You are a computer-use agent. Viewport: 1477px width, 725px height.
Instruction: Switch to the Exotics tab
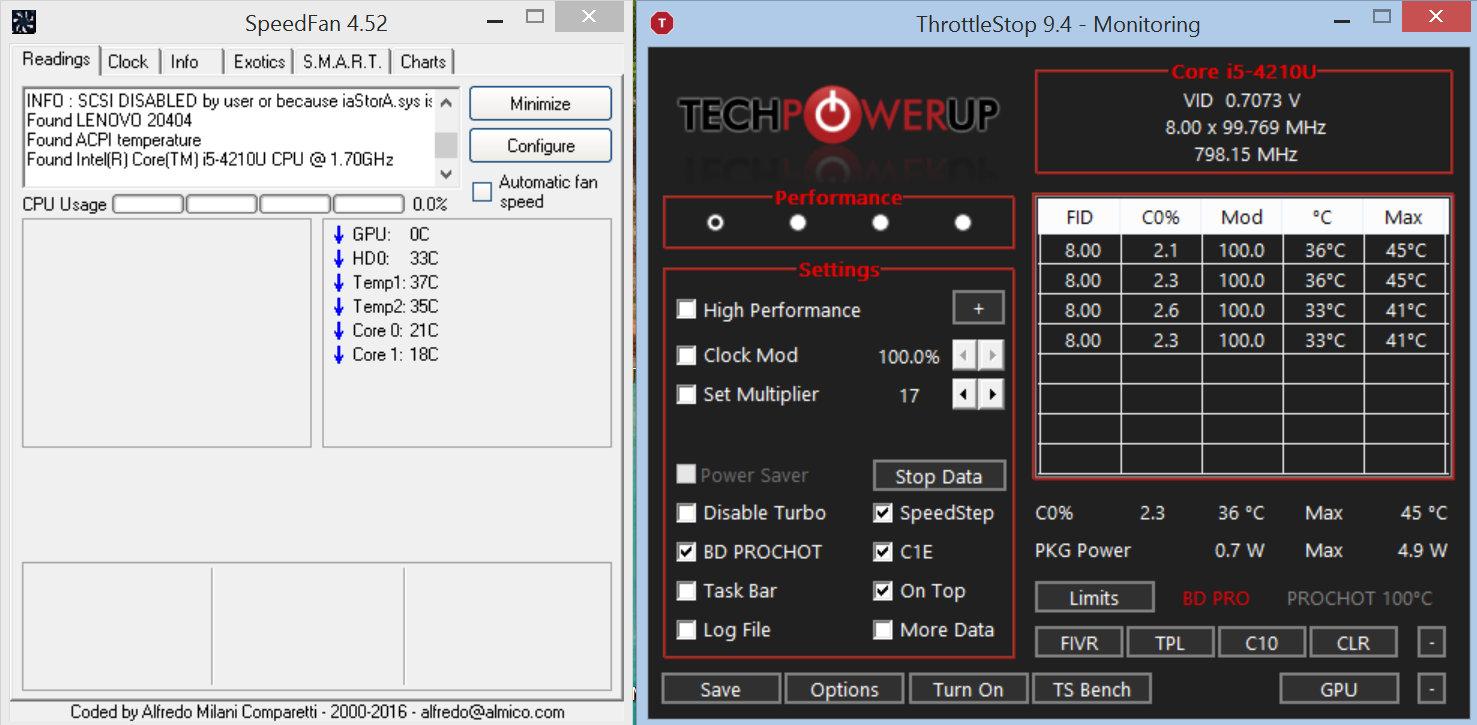click(259, 62)
